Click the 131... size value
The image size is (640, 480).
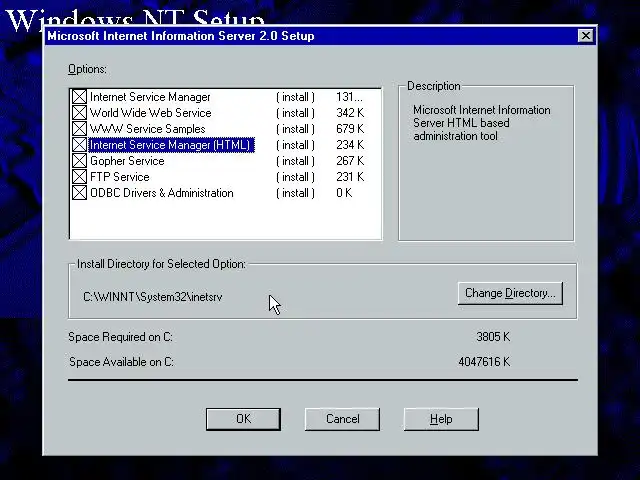point(349,97)
